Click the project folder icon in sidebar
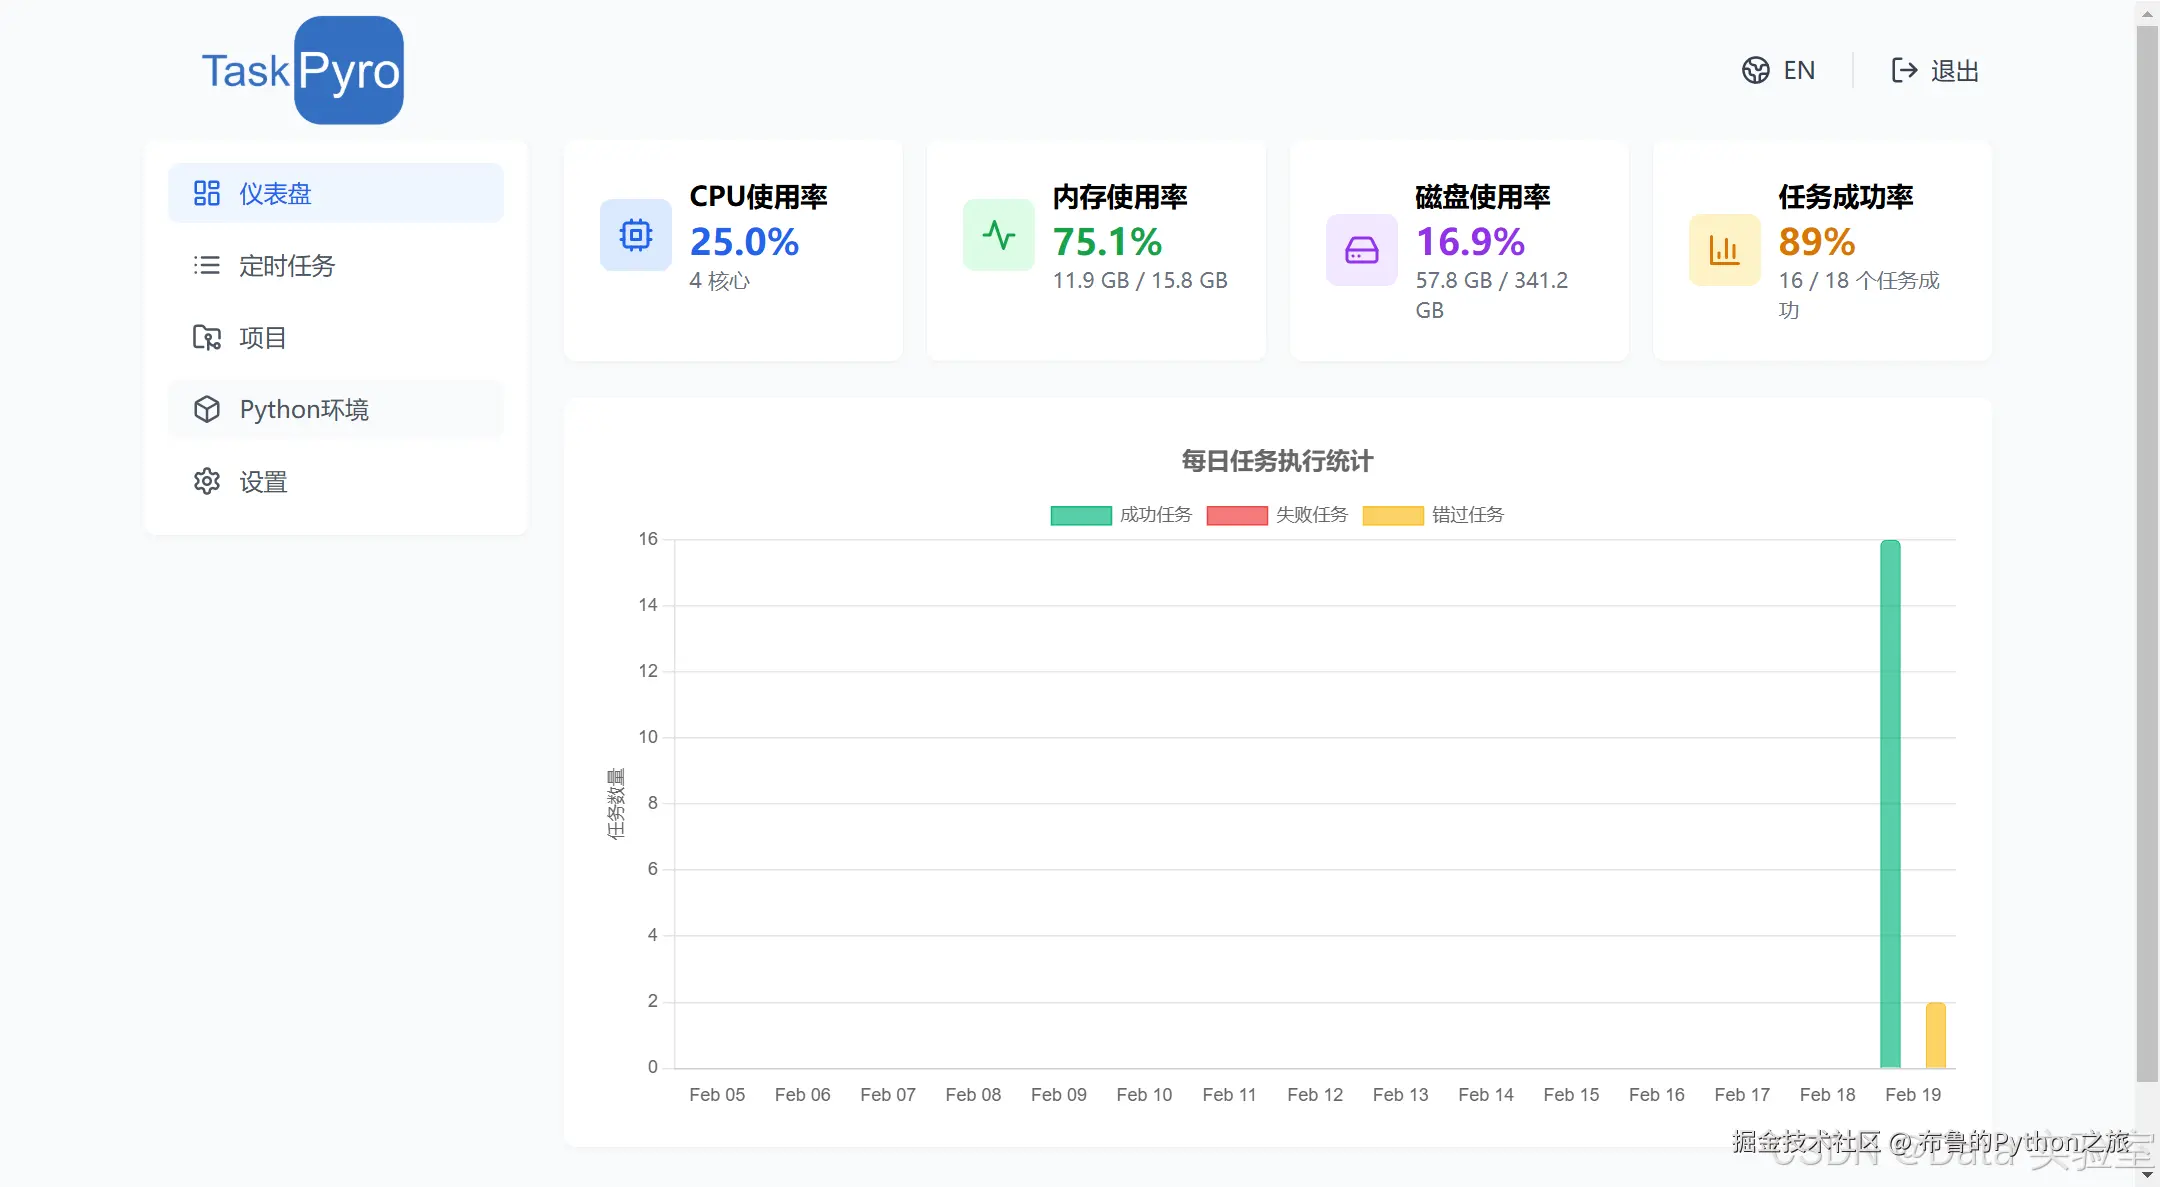The height and width of the screenshot is (1187, 2160). (x=206, y=338)
